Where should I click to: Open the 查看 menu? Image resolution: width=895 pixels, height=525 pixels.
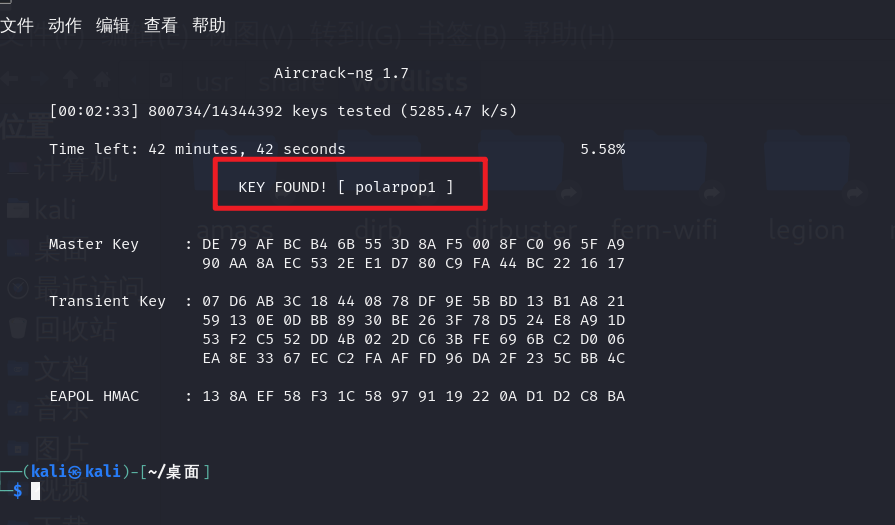coord(161,25)
